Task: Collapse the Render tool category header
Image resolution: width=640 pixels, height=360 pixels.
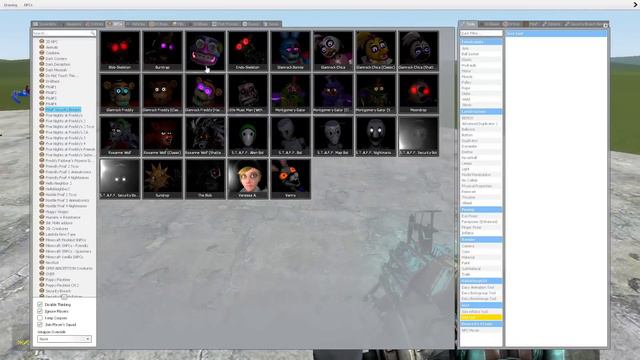Action: tap(480, 240)
